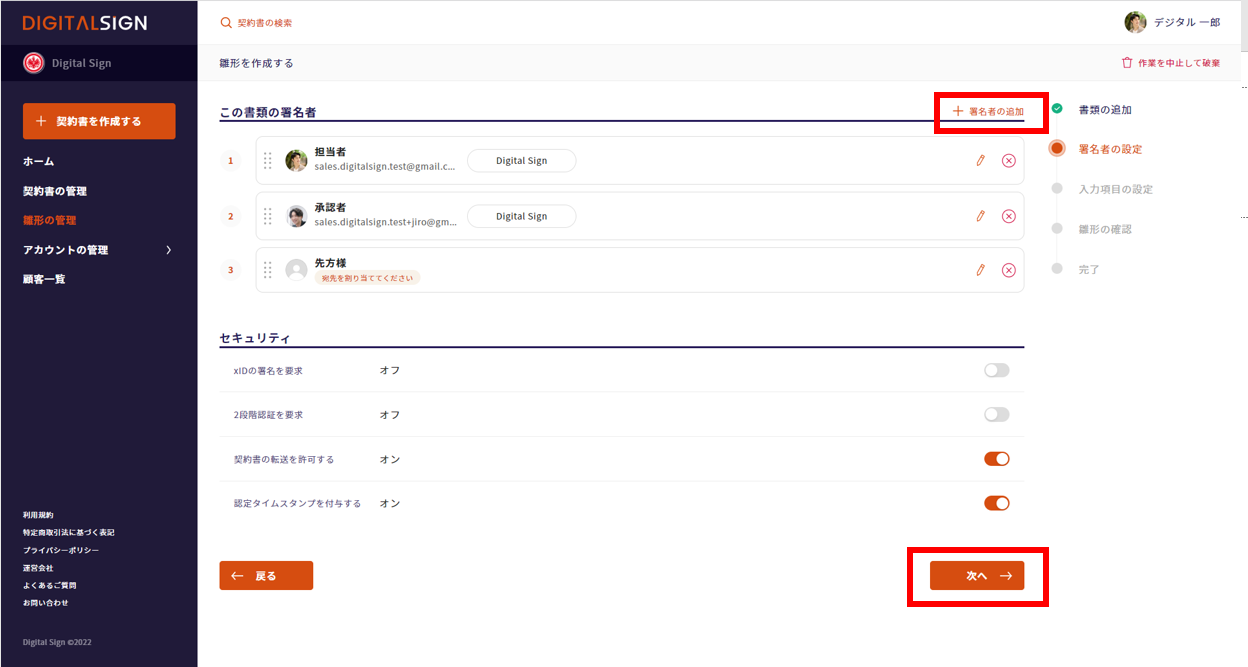Expand the アカウントの管理 menu chevron
The width and height of the screenshot is (1248, 667).
click(168, 250)
